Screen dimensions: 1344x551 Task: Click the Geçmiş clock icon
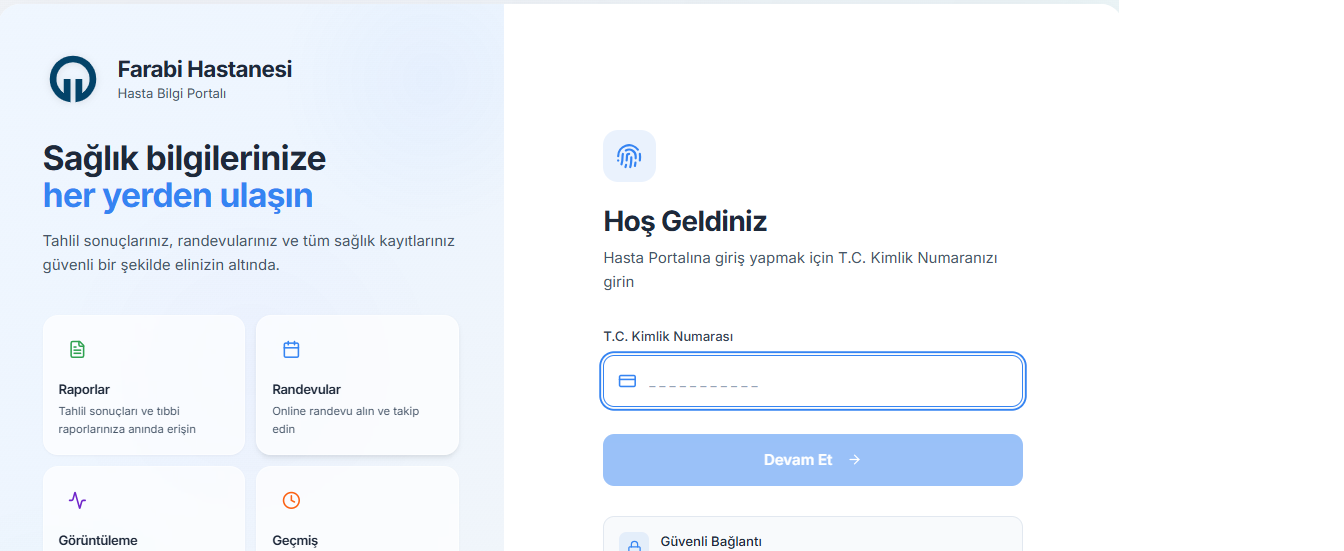[x=291, y=500]
